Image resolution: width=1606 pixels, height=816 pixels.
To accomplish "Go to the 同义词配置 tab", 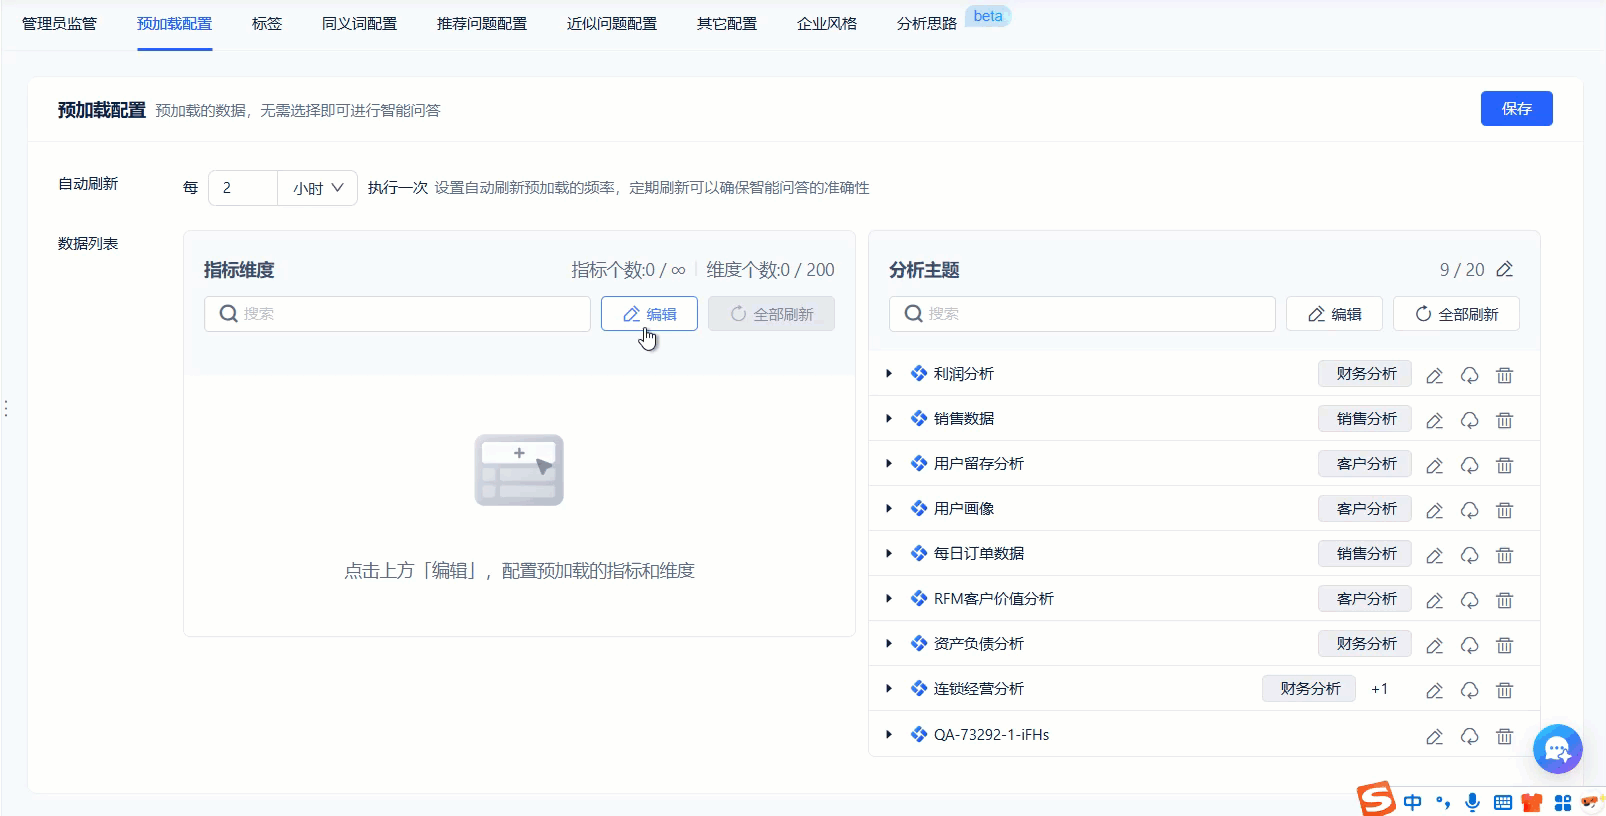I will pyautogui.click(x=359, y=23).
